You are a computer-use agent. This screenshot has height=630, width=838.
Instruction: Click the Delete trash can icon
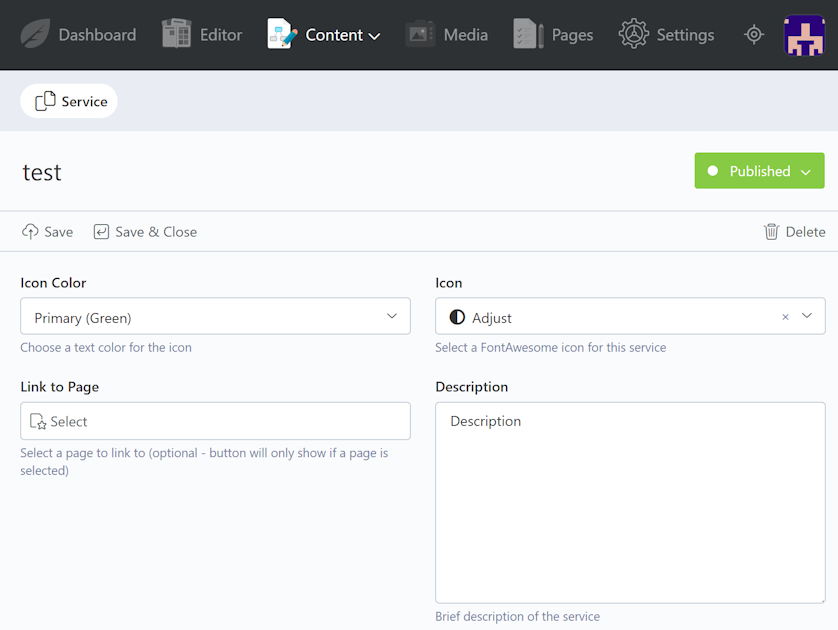tap(771, 232)
